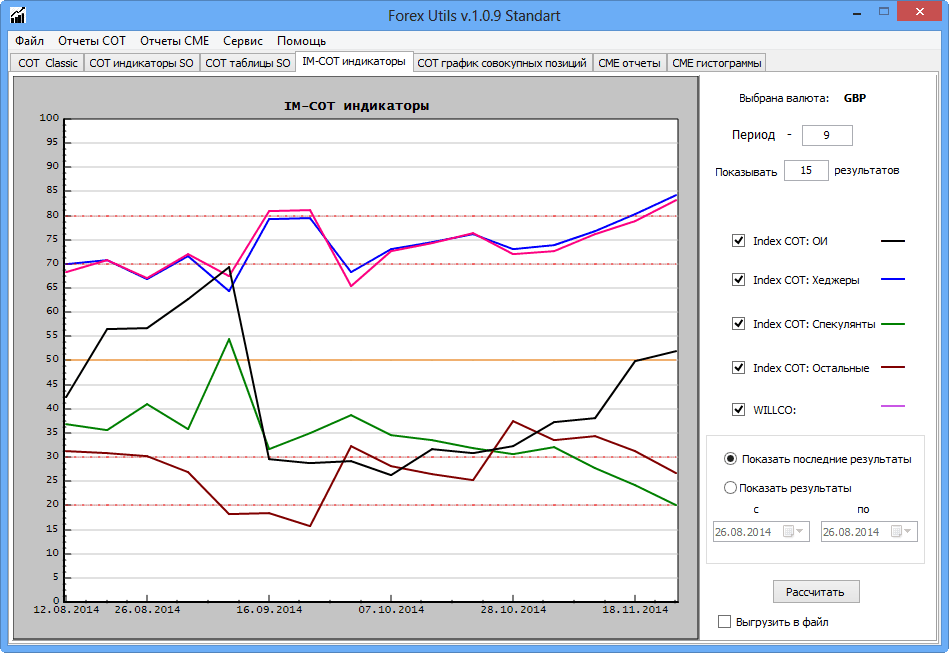Image resolution: width=949 pixels, height=653 pixels.
Task: Switch to the COT Classic tab
Action: click(47, 63)
